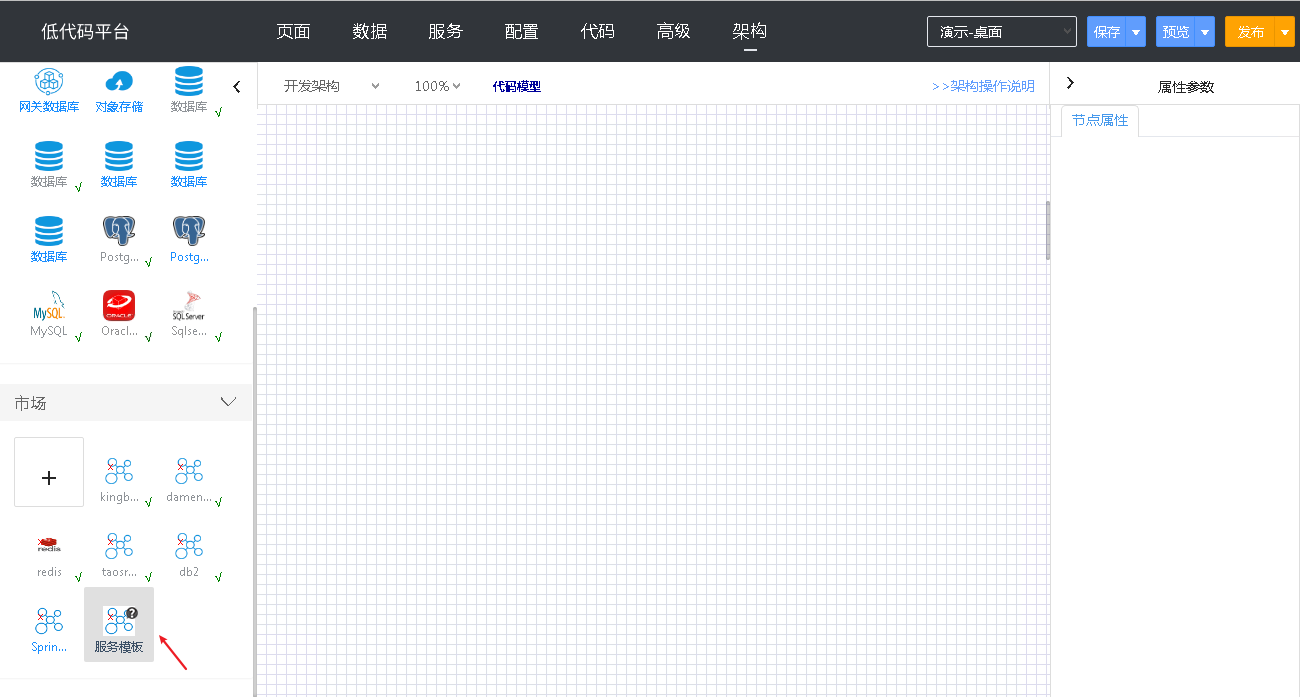
Task: Select the db2 market node icon
Action: point(189,546)
